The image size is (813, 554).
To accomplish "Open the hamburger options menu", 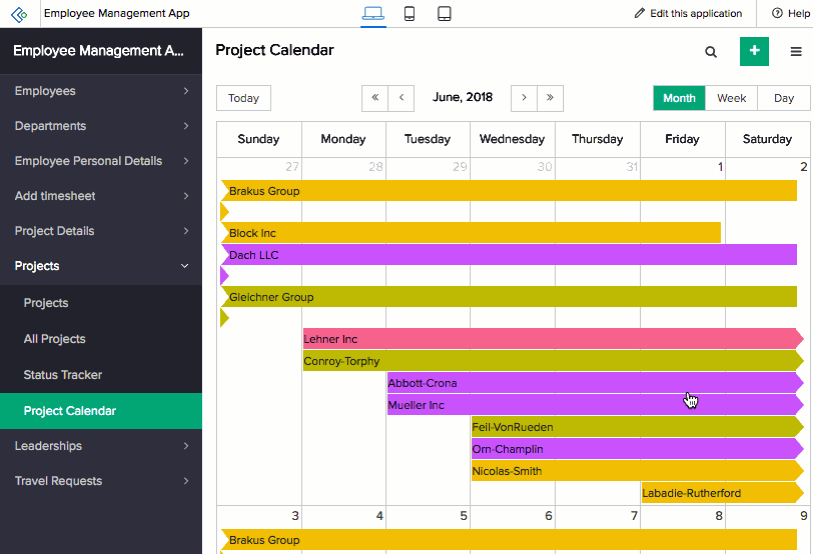I will 796,52.
